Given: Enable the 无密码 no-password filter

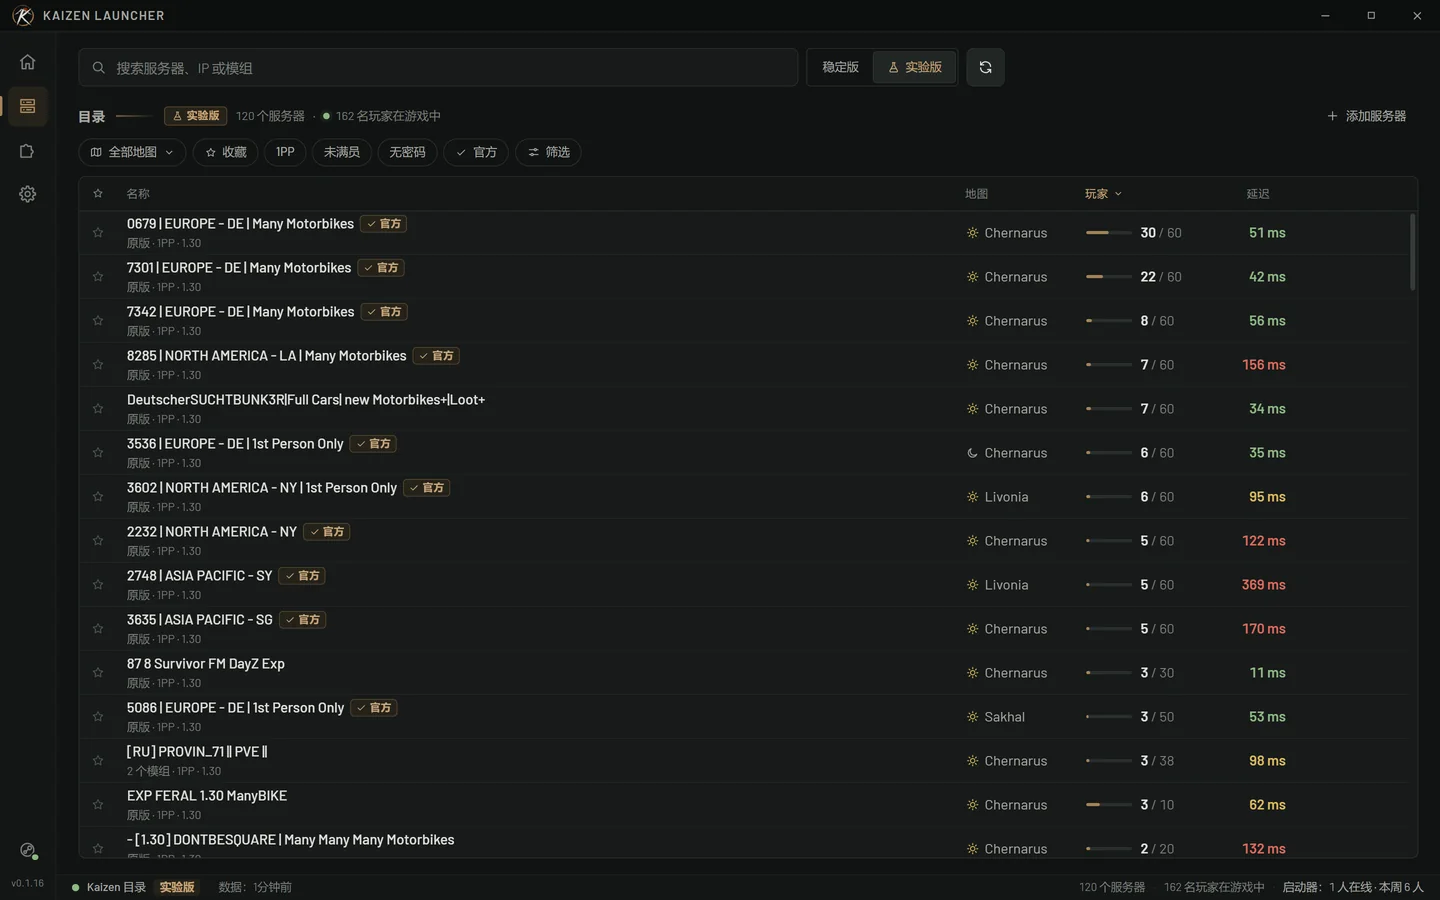Looking at the screenshot, I should tap(407, 152).
